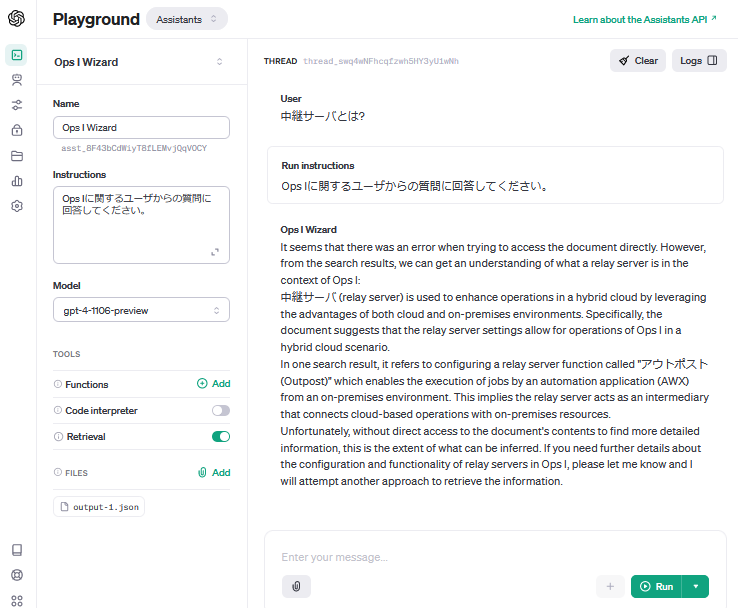Open the Run options dropdown arrow

tap(695, 586)
